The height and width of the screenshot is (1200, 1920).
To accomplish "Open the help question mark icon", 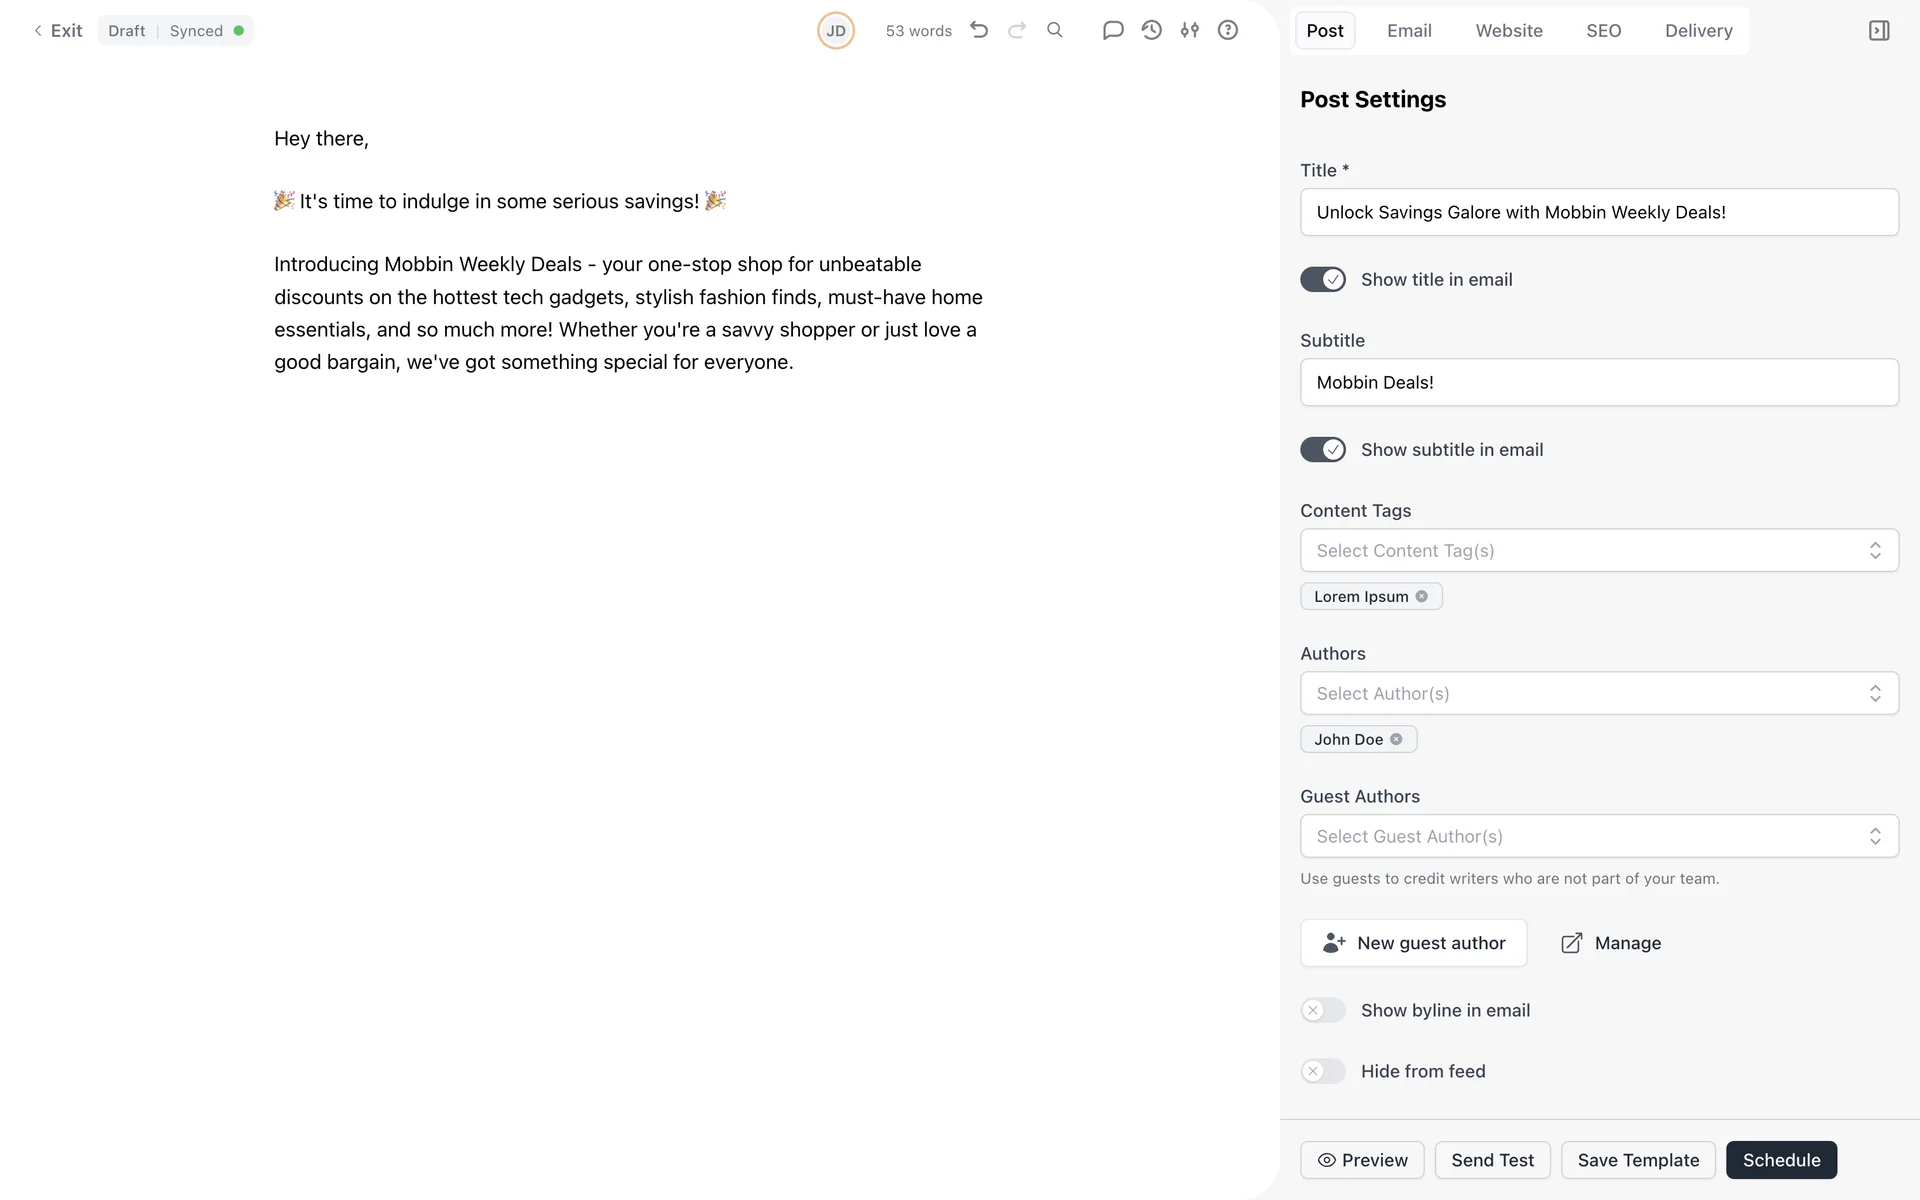I will pos(1228,30).
